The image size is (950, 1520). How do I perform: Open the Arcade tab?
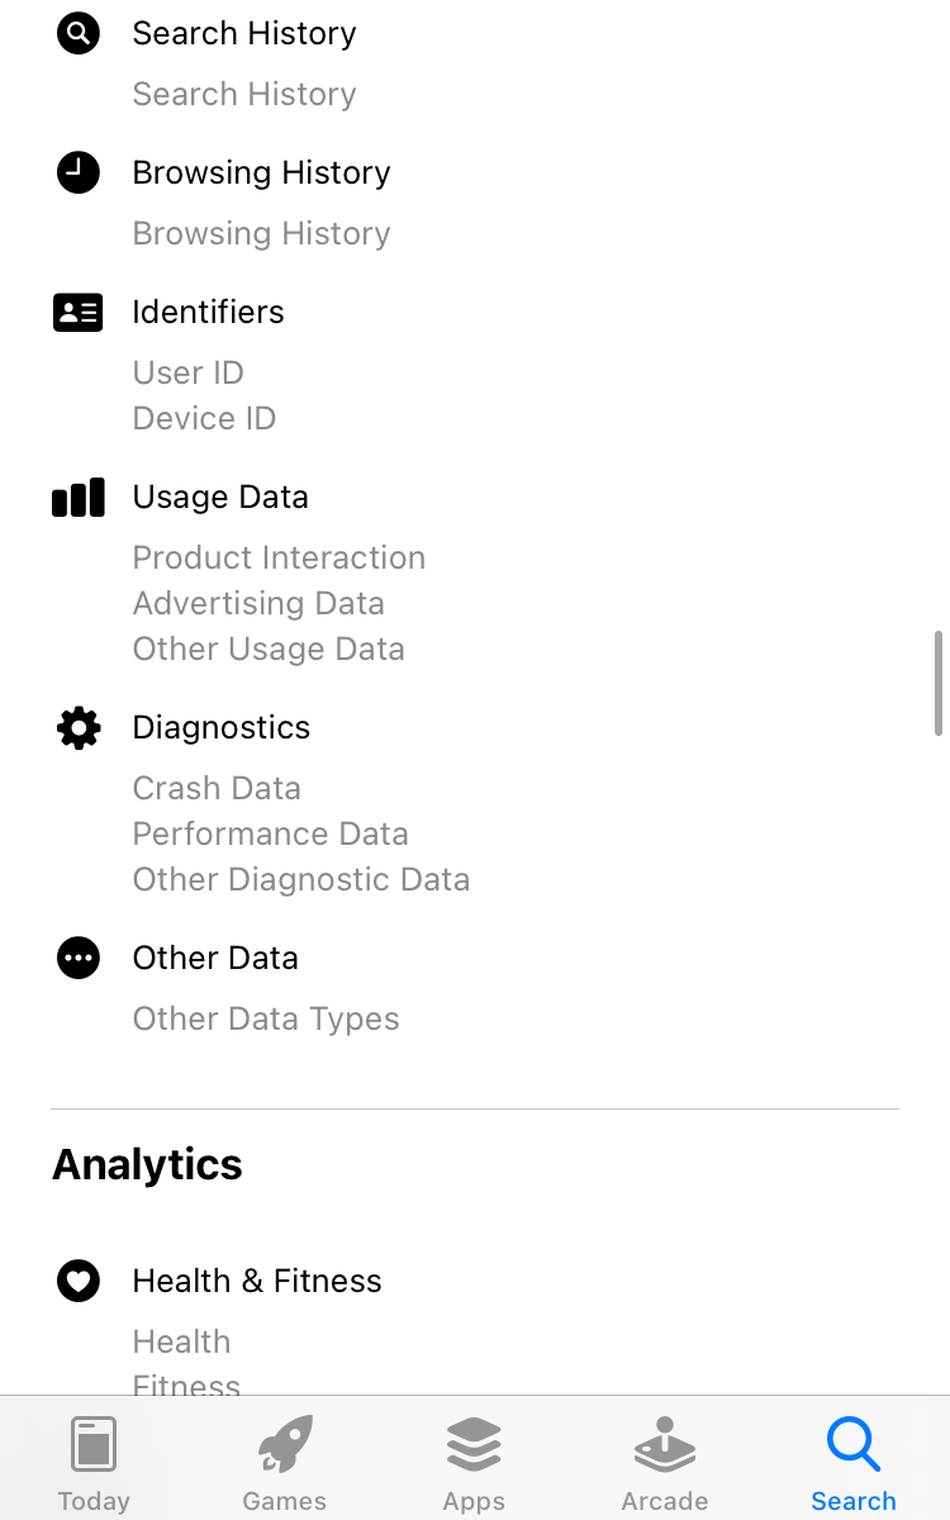[665, 1462]
